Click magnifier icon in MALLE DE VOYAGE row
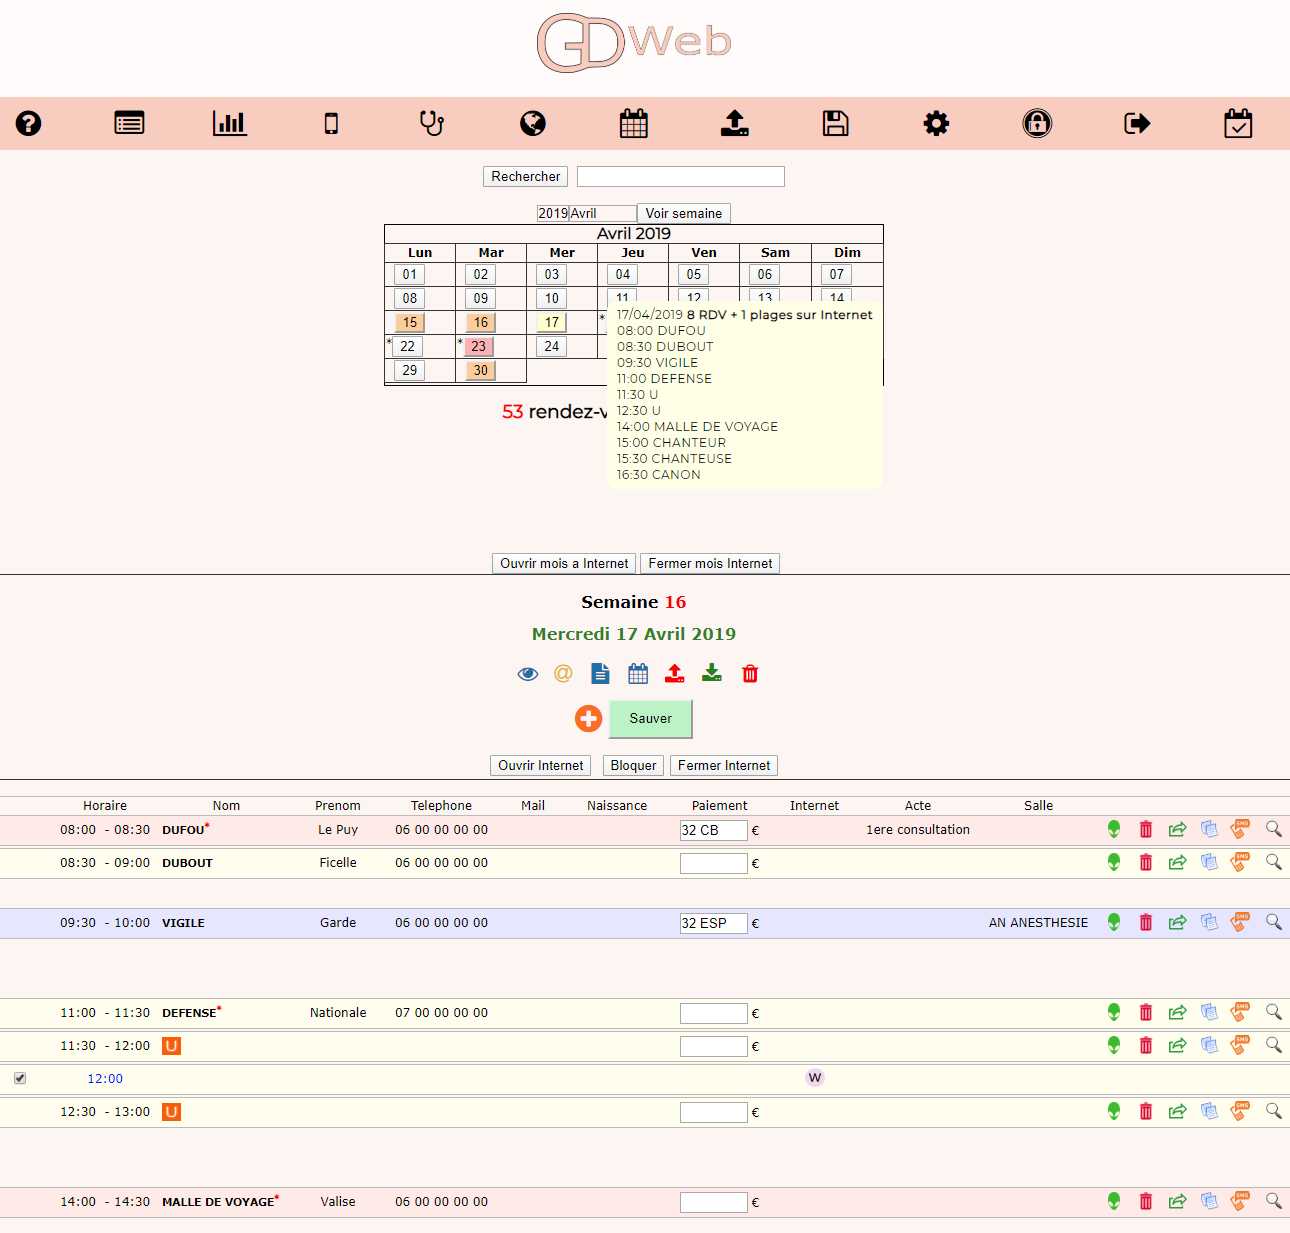Screen dimensions: 1290x1233 click(x=1274, y=1201)
